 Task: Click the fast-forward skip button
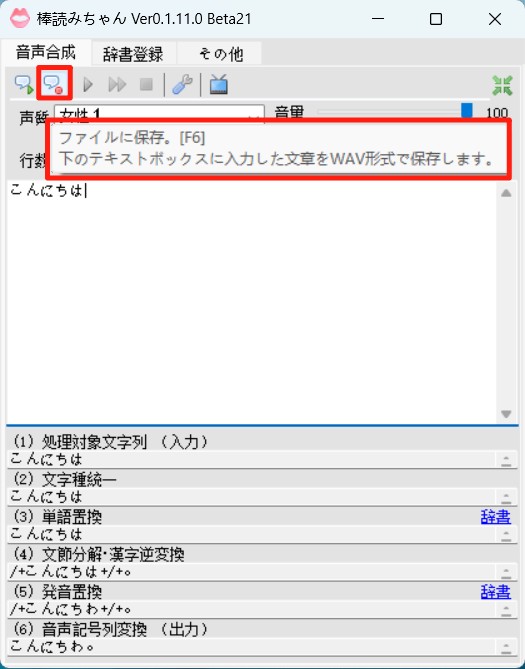(x=117, y=84)
